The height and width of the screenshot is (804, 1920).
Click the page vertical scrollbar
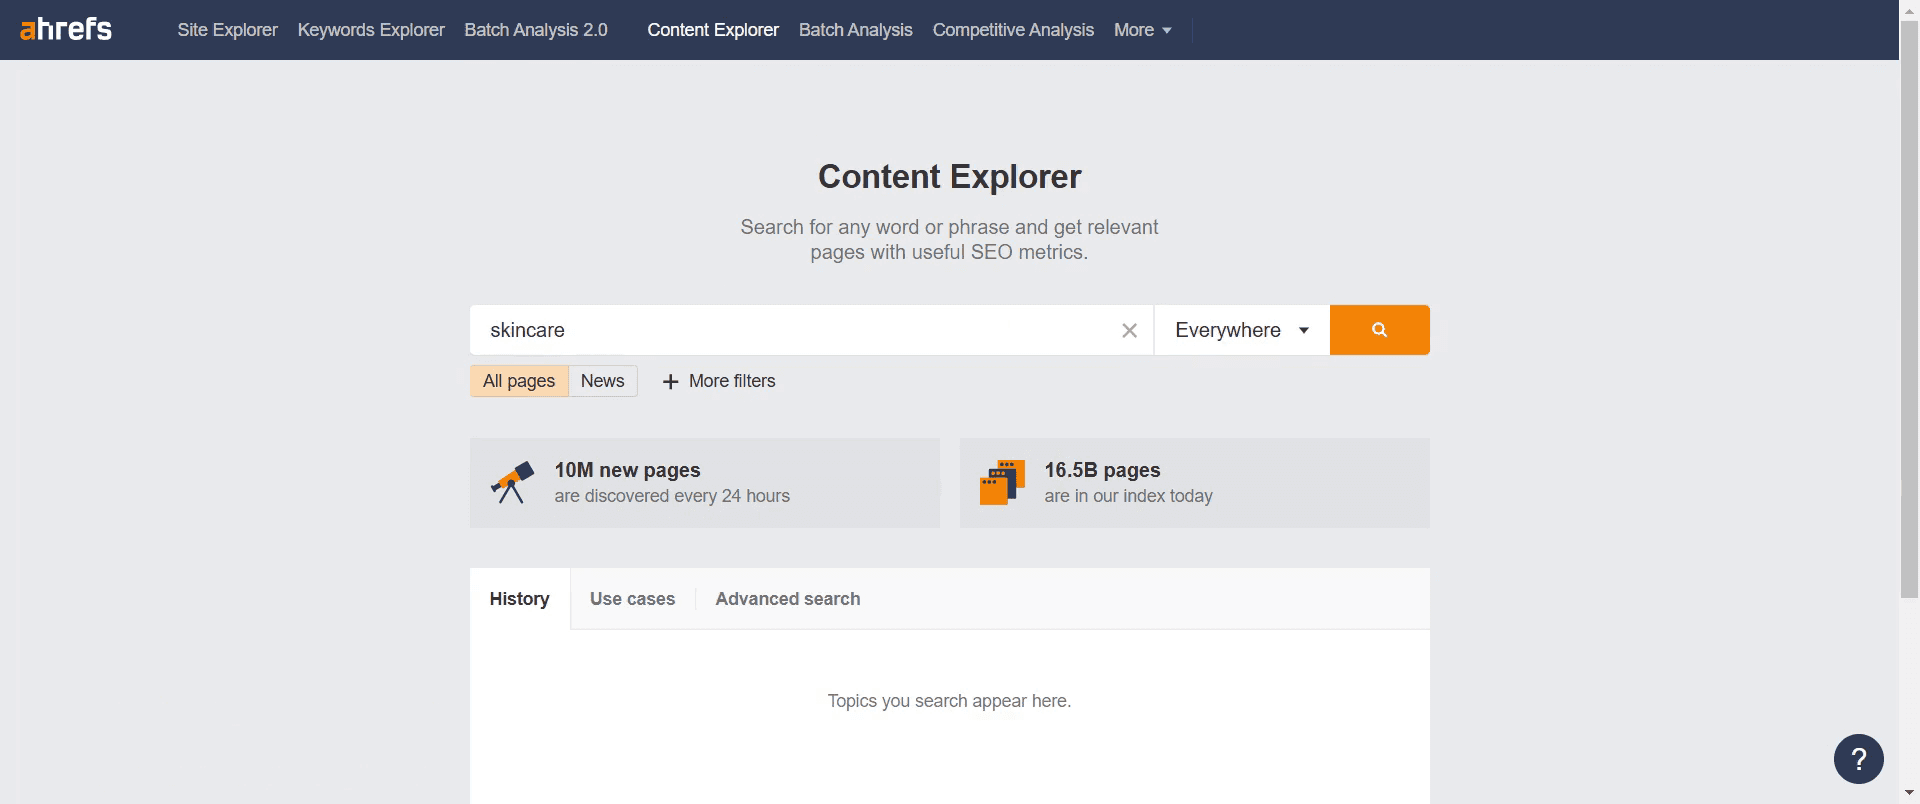tap(1909, 310)
